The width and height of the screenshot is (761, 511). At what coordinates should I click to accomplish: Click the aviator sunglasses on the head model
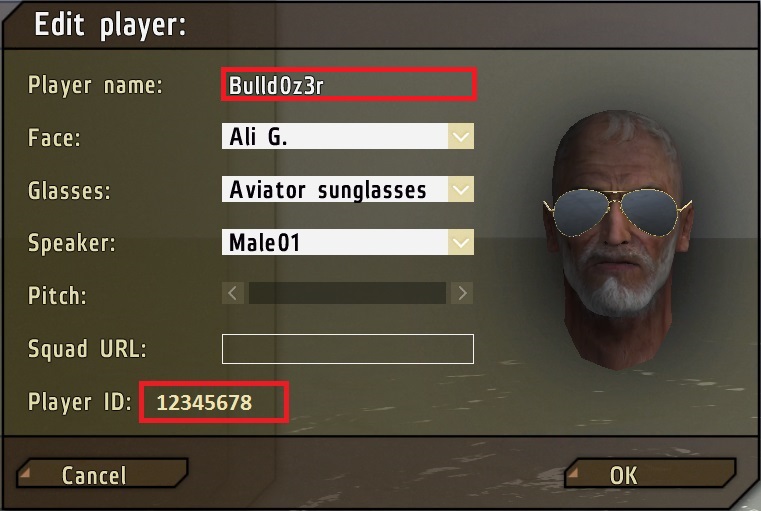pos(617,211)
